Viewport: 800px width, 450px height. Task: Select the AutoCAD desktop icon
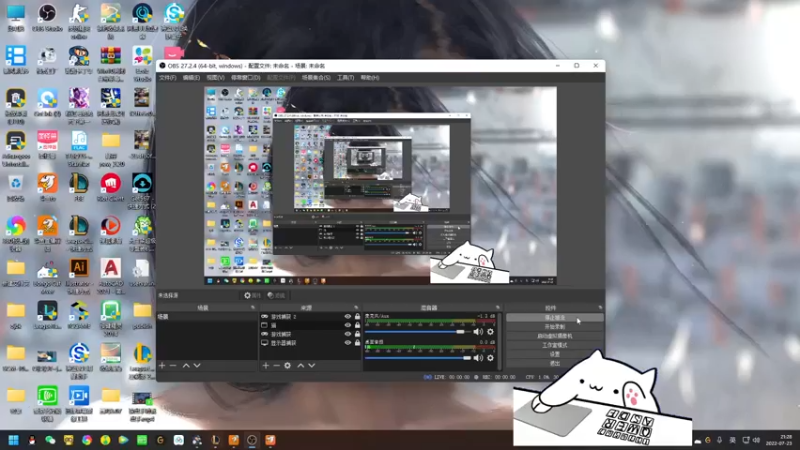point(110,276)
